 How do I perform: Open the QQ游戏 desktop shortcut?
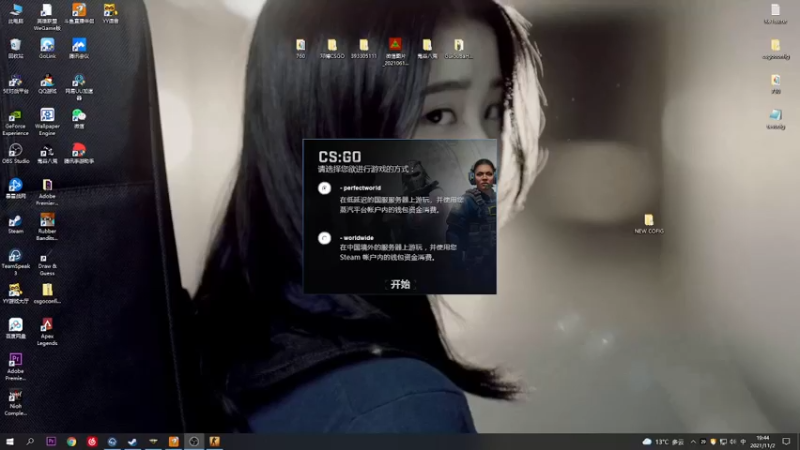pos(47,84)
